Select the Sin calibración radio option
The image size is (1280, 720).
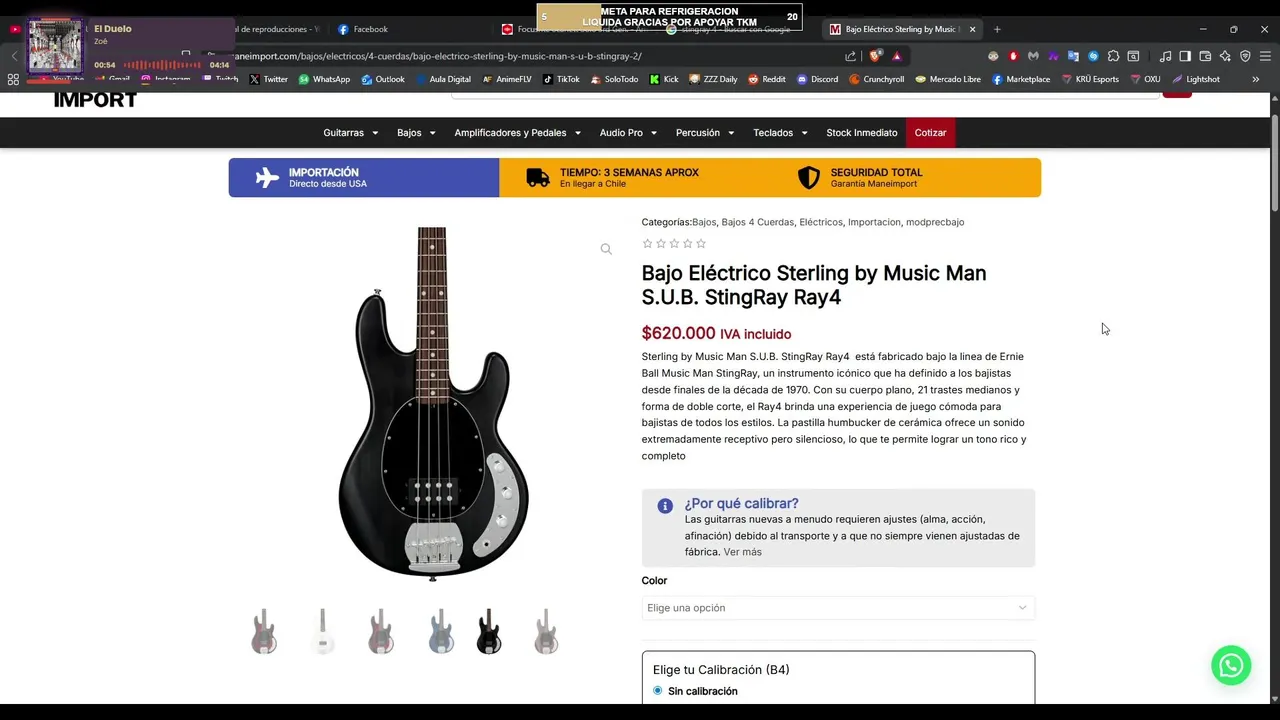657,691
